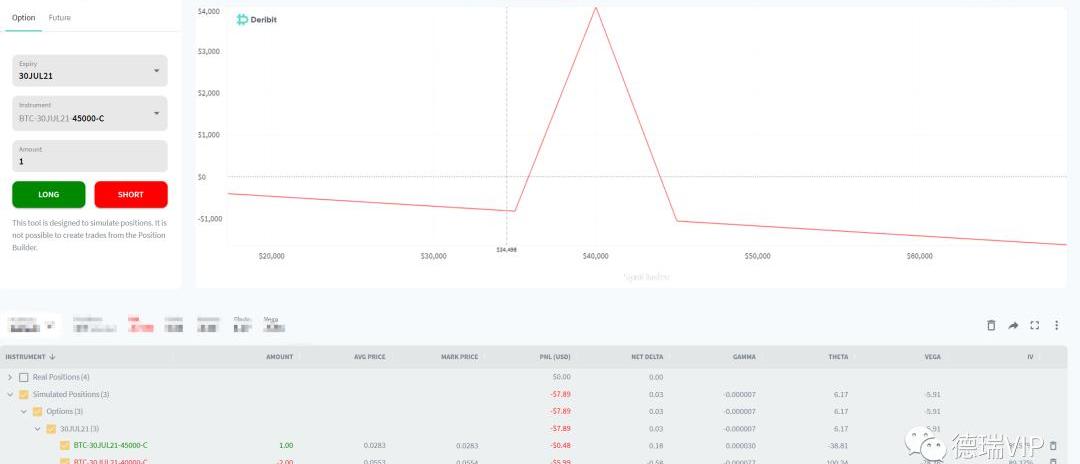
Task: Open the Expiry 30JUL21 dropdown
Action: click(89, 71)
